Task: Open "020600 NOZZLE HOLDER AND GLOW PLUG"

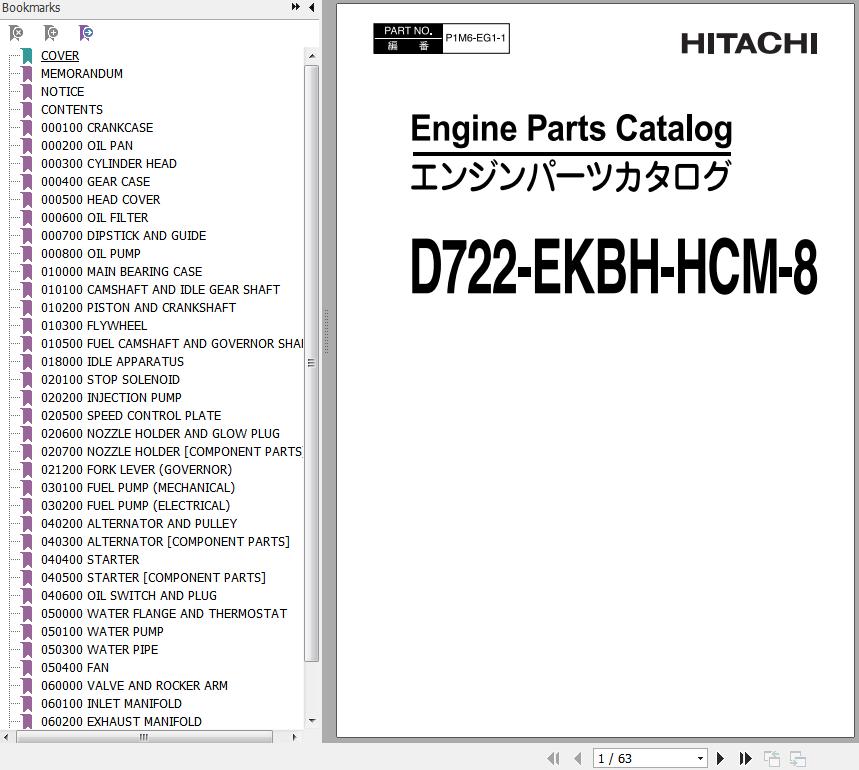Action: point(160,434)
